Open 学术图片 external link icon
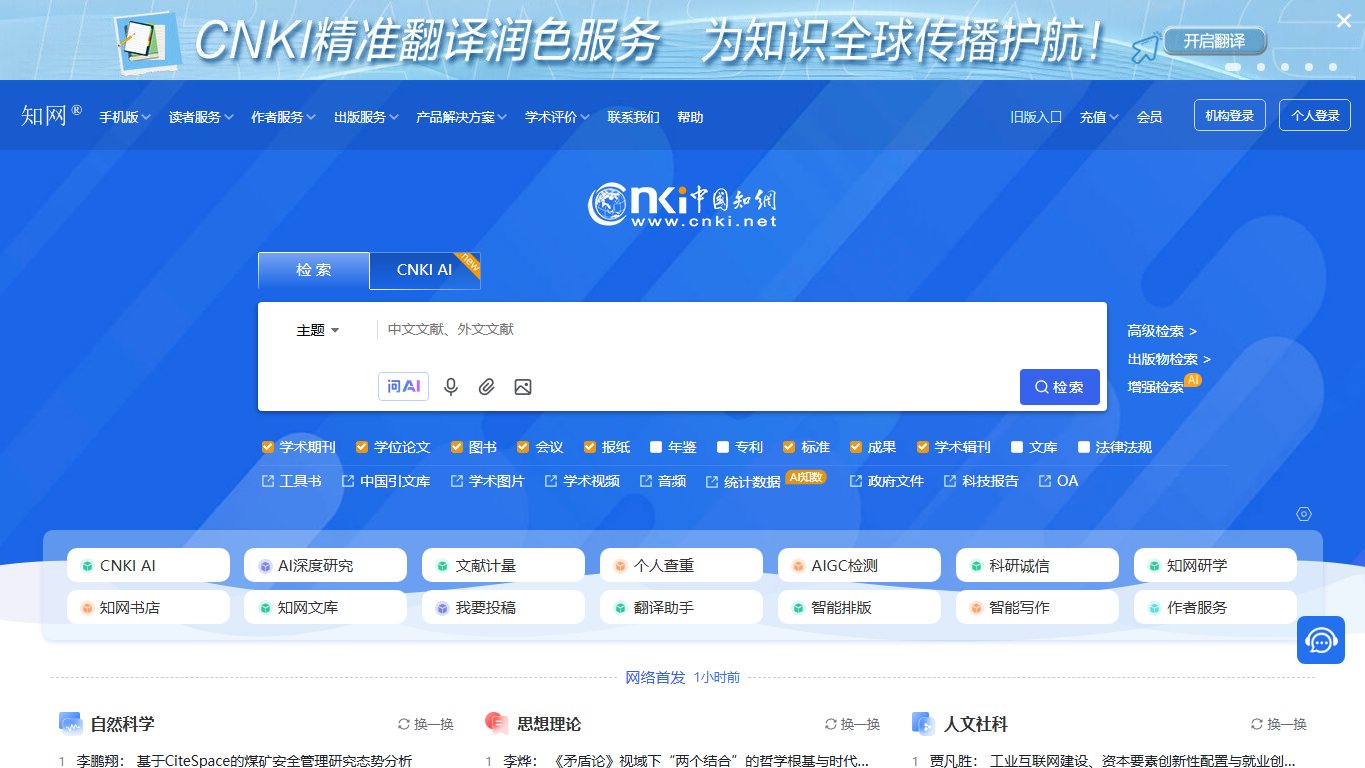The height and width of the screenshot is (768, 1365). 457,481
